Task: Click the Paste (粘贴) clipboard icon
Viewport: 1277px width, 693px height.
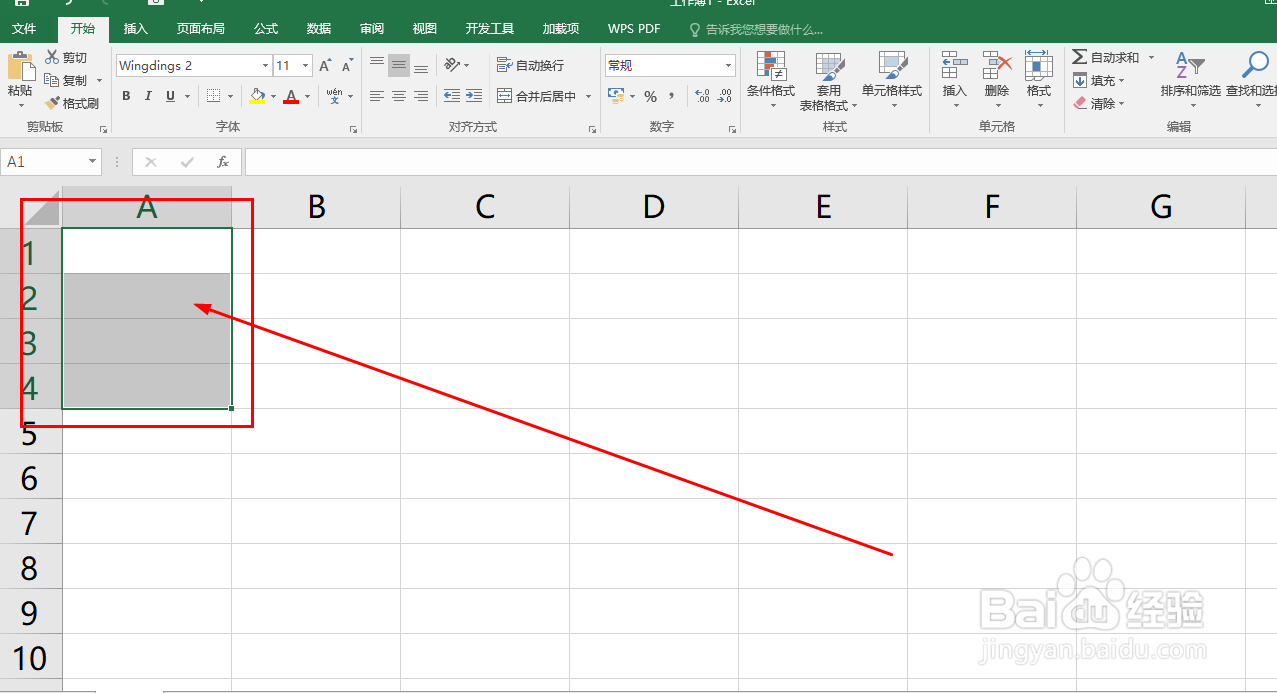Action: click(19, 67)
